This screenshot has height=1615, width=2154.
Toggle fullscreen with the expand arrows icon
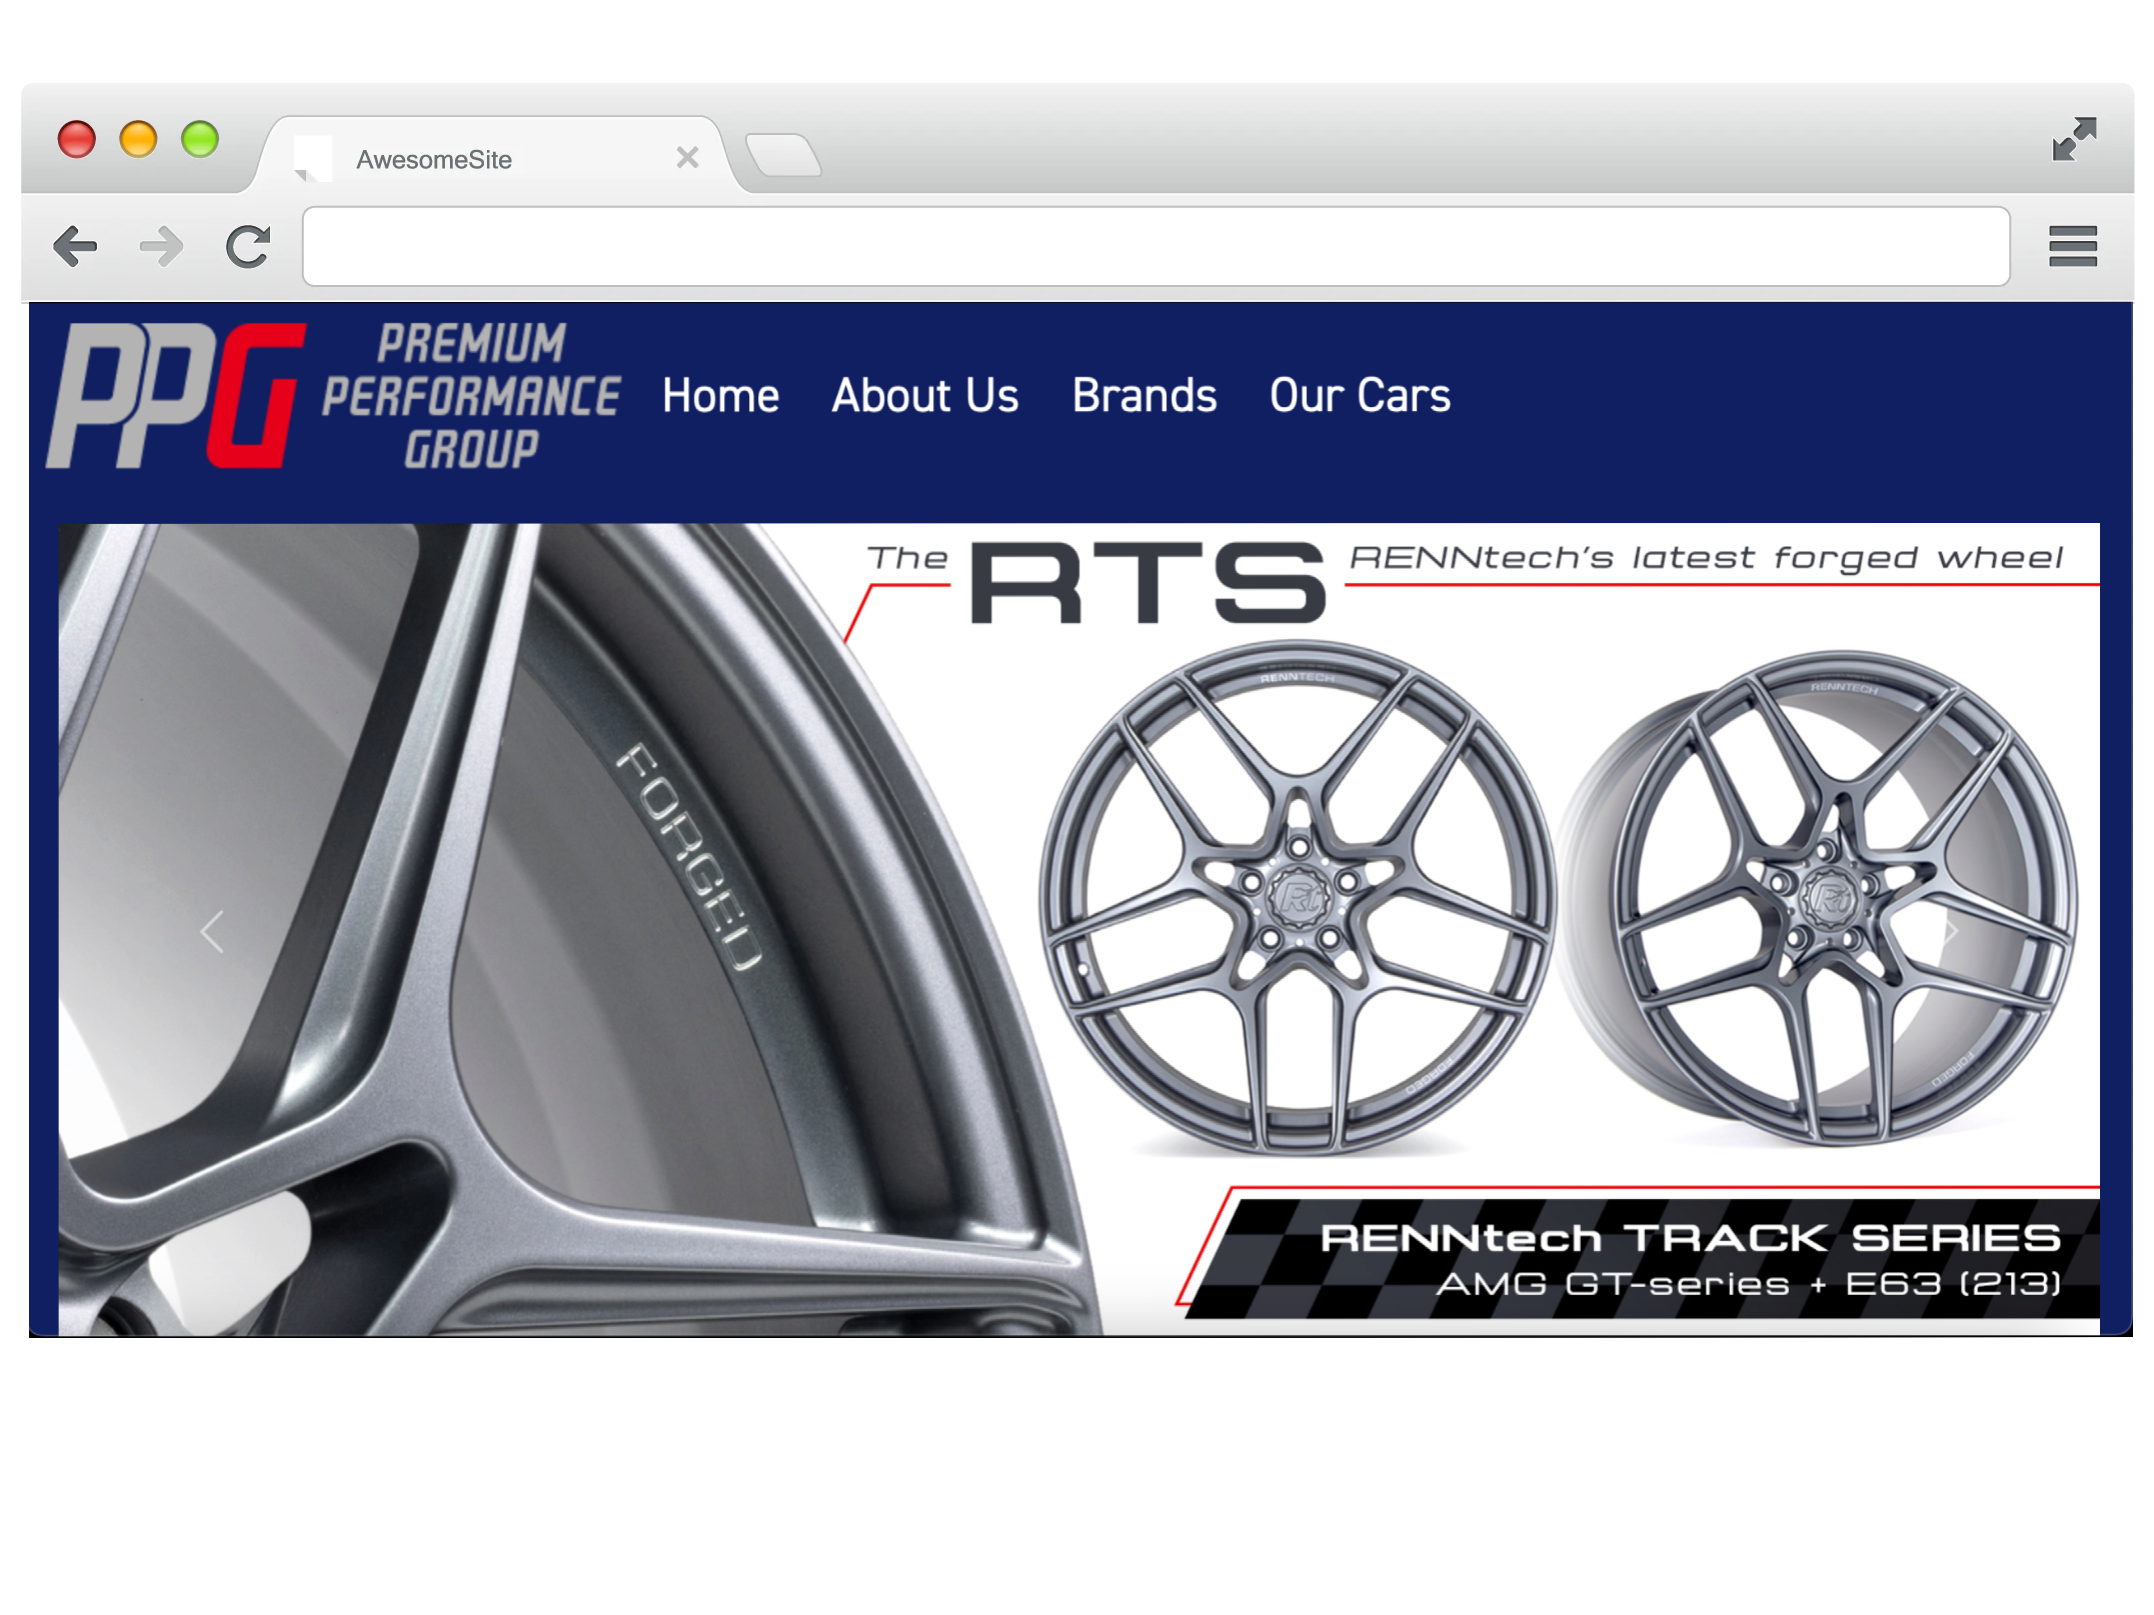point(2073,138)
